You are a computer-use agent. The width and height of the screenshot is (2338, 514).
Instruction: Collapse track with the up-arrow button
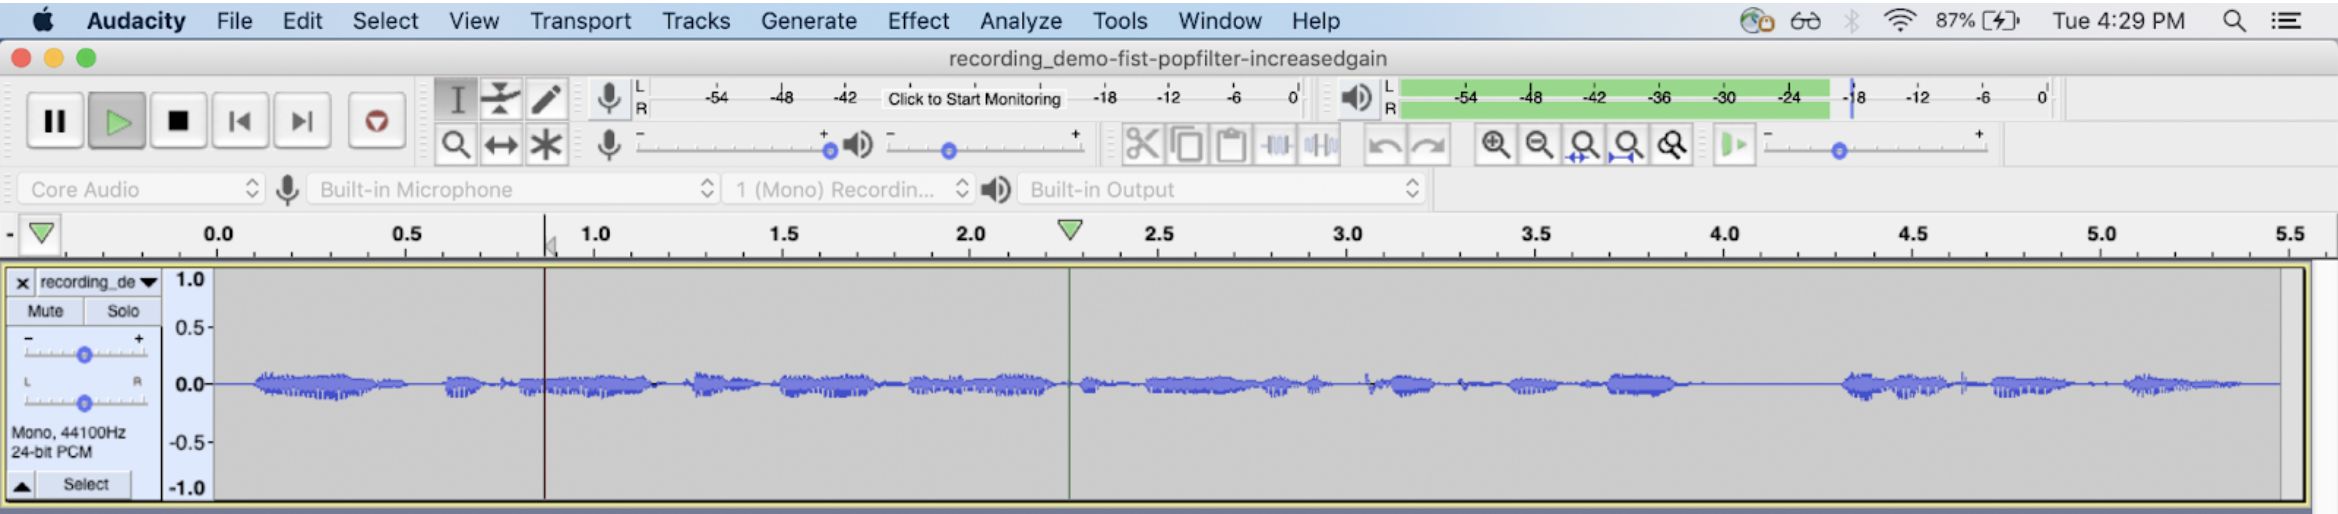coord(21,485)
